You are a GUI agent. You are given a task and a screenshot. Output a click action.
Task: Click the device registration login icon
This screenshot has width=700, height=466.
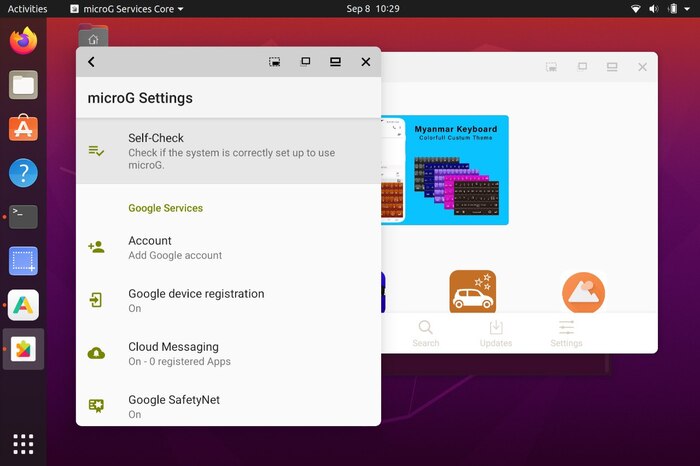(96, 300)
